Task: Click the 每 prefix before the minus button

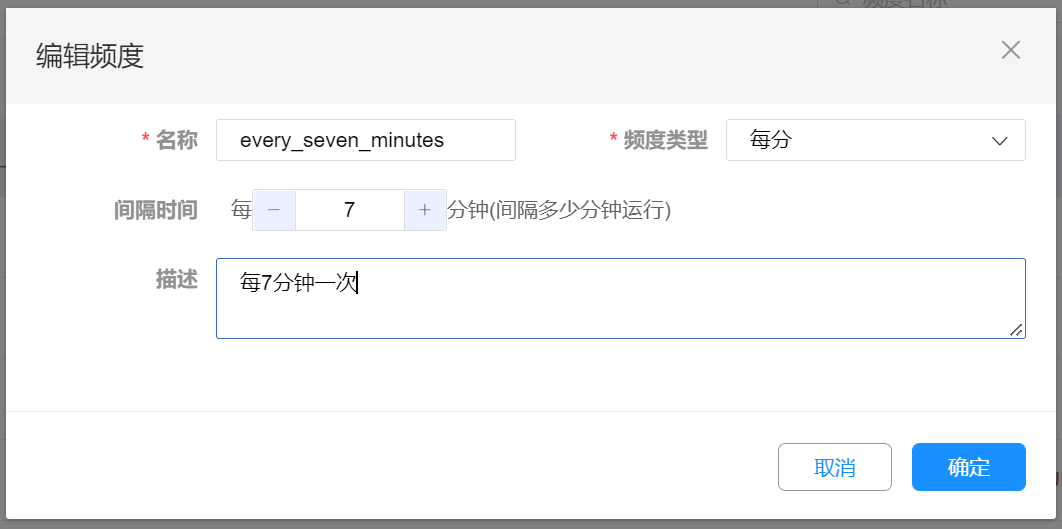Action: pyautogui.click(x=241, y=210)
